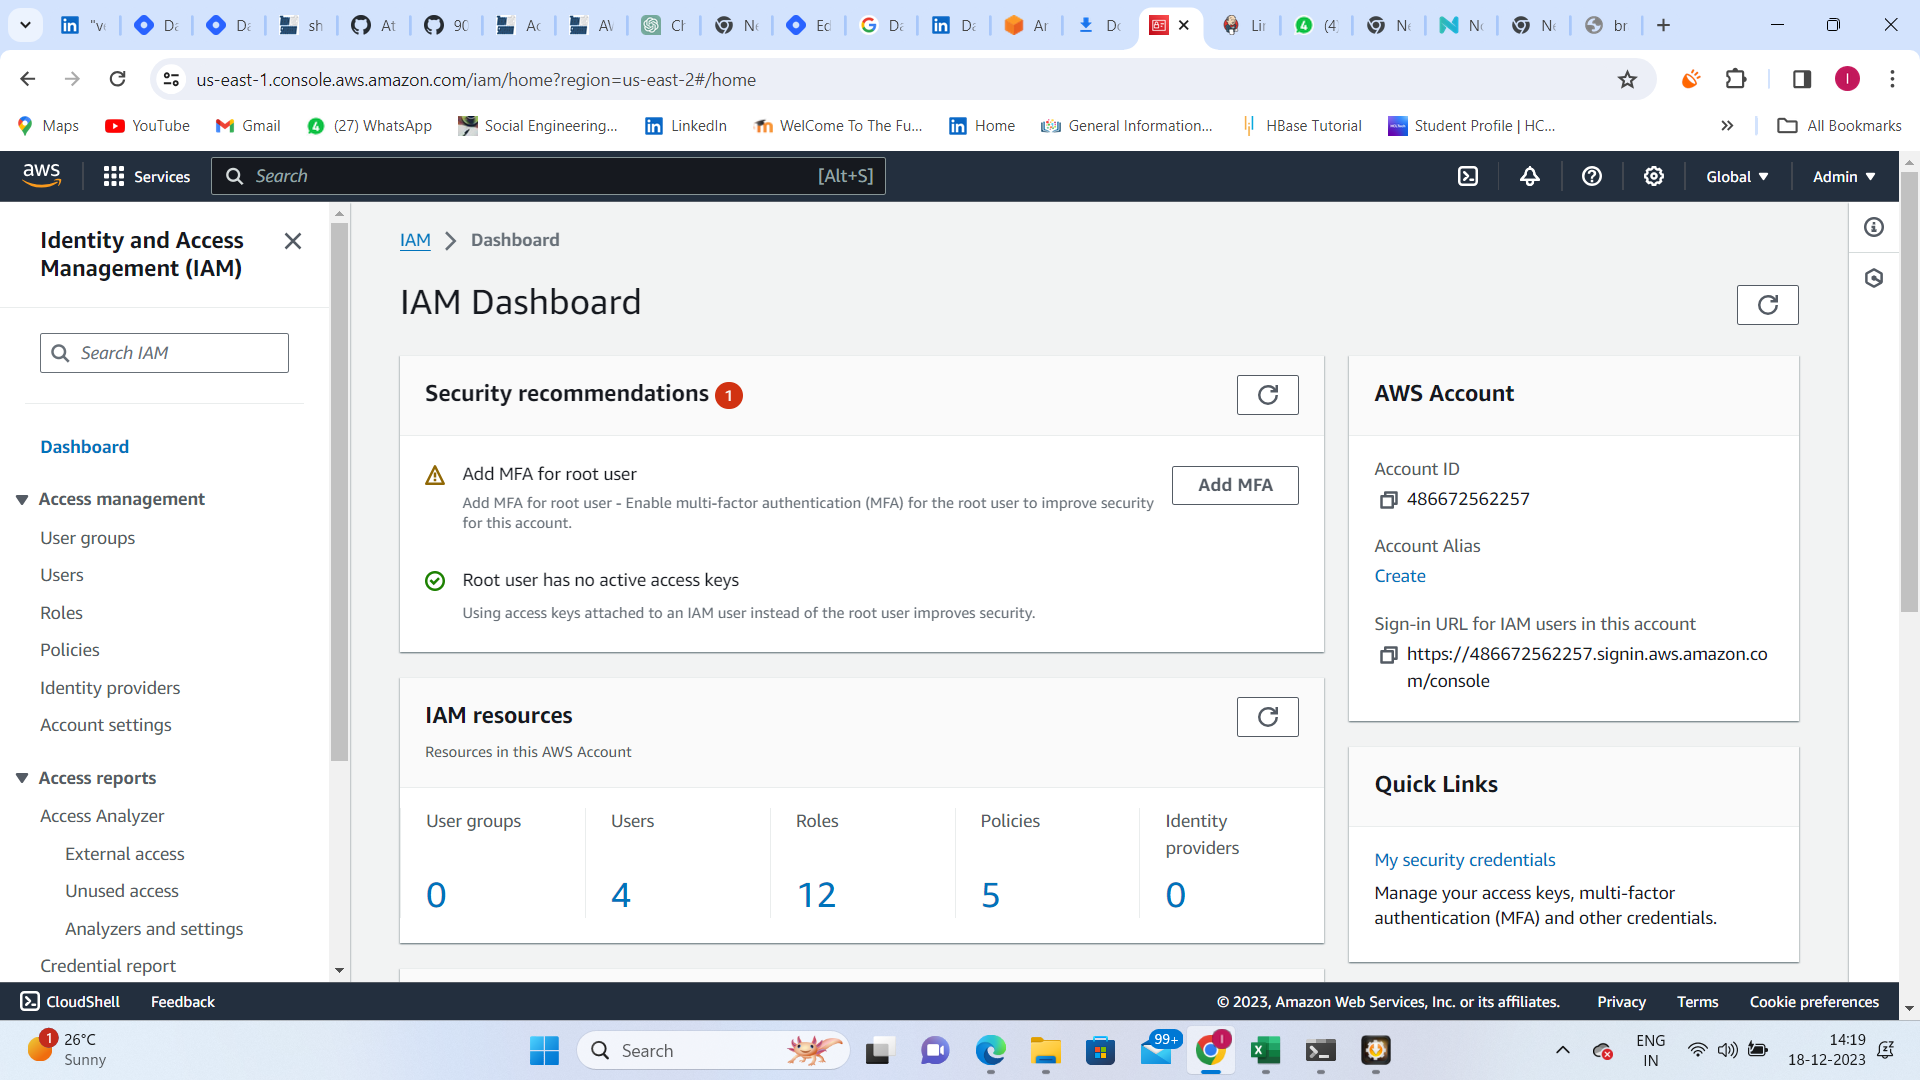Viewport: 1920px width, 1080px height.
Task: Select Policies in the sidebar
Action: coord(70,650)
